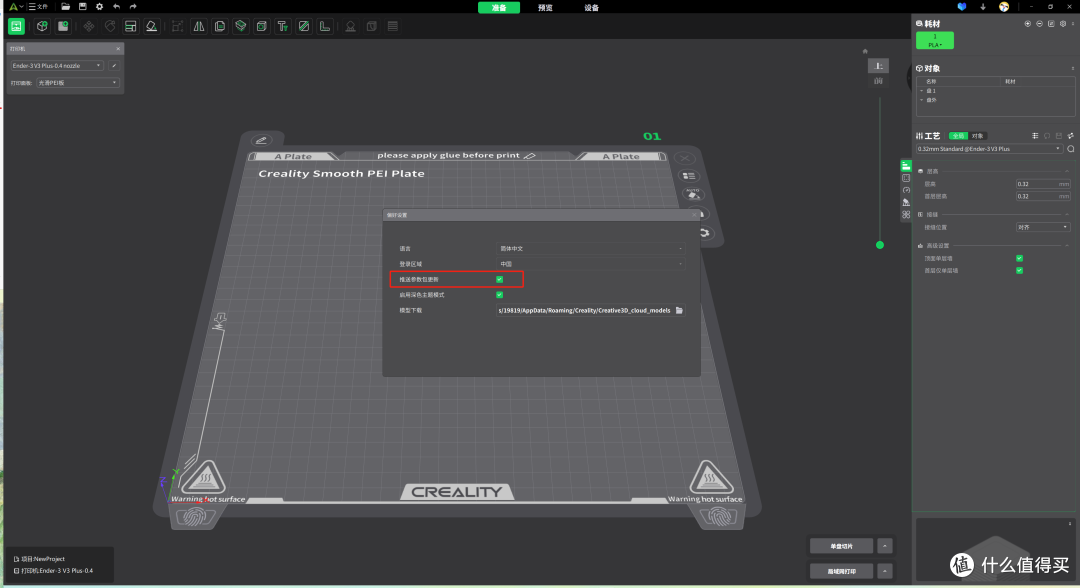Switch to the 准备 prepare tab
1080x588 pixels.
[x=499, y=8]
